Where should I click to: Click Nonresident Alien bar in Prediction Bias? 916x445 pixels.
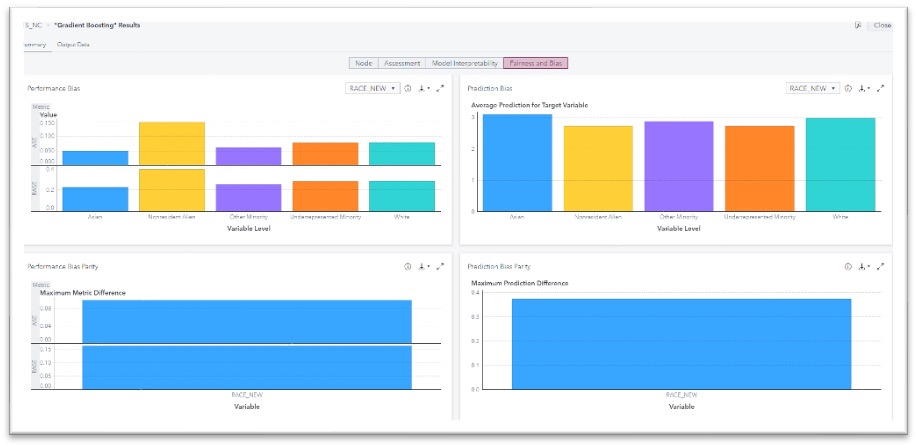click(x=598, y=168)
